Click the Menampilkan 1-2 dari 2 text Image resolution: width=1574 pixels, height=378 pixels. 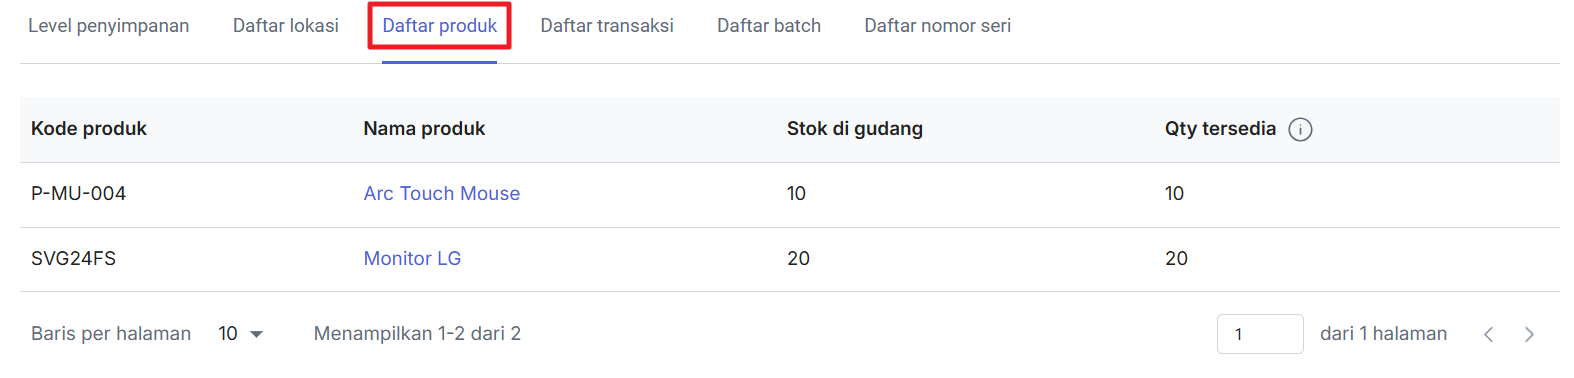417,334
